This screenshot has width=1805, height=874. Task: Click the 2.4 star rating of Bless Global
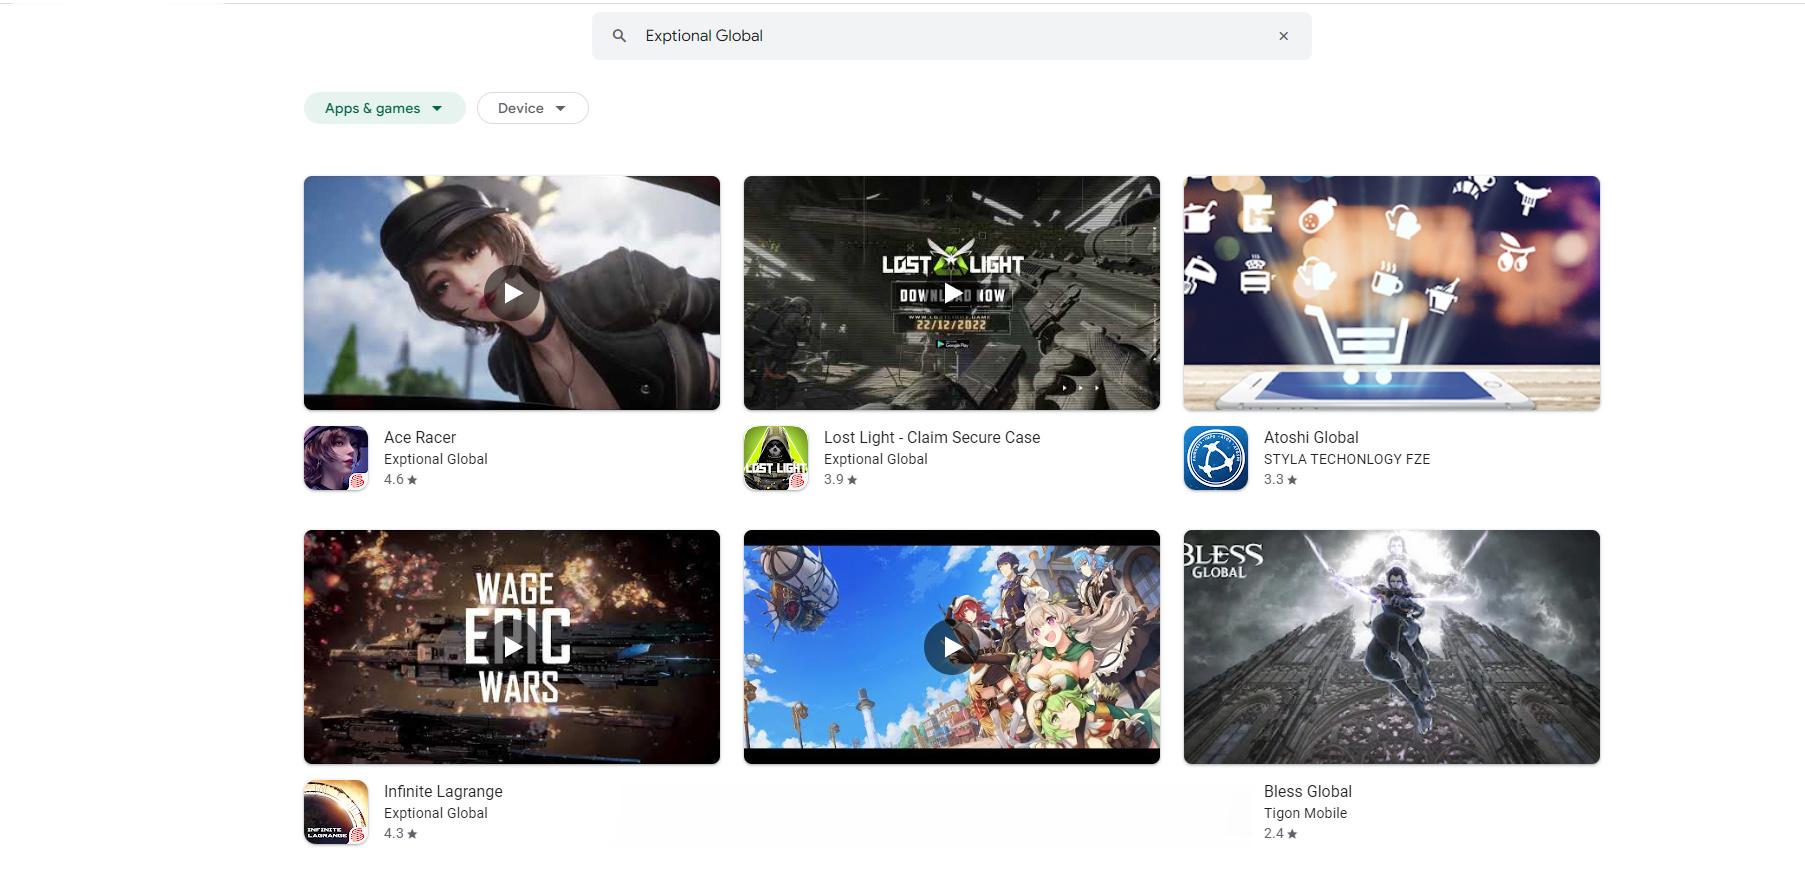point(1281,834)
